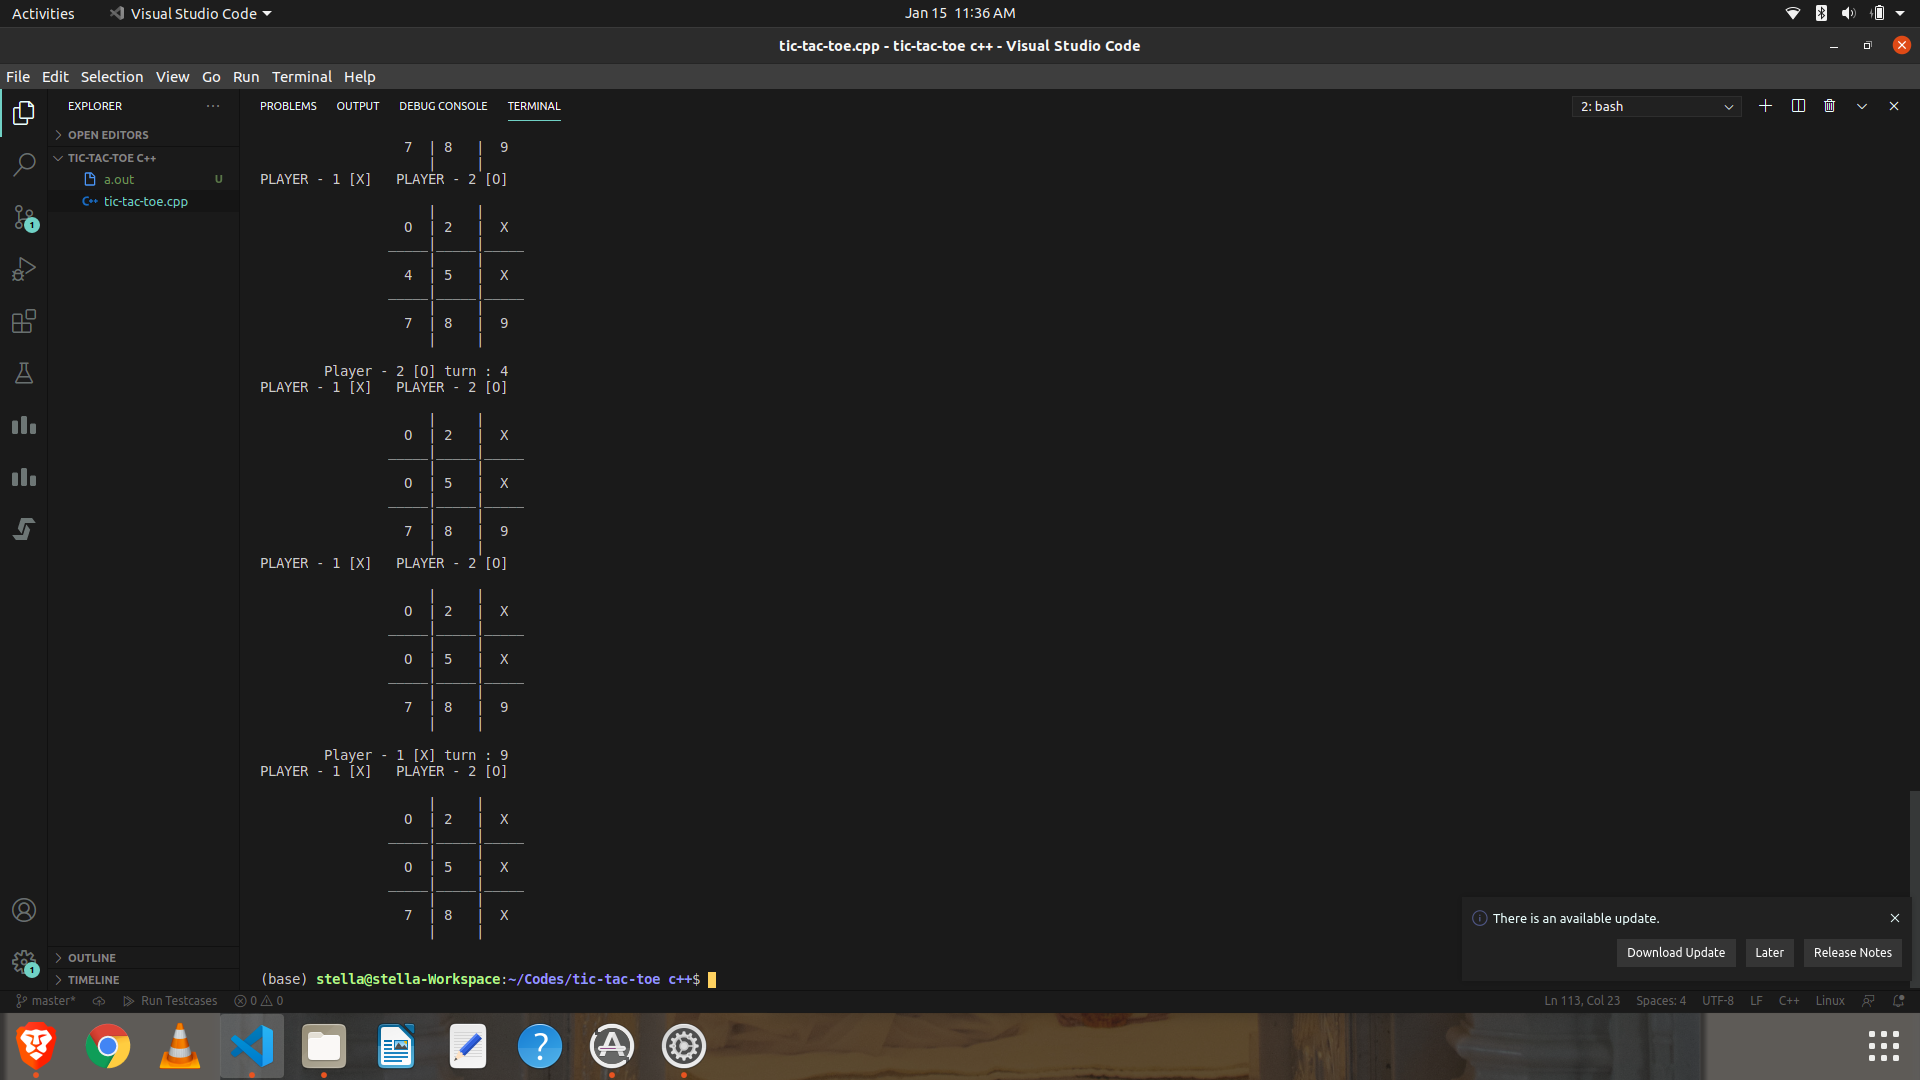Open the Terminal menu
Image resolution: width=1920 pixels, height=1080 pixels.
tap(301, 77)
